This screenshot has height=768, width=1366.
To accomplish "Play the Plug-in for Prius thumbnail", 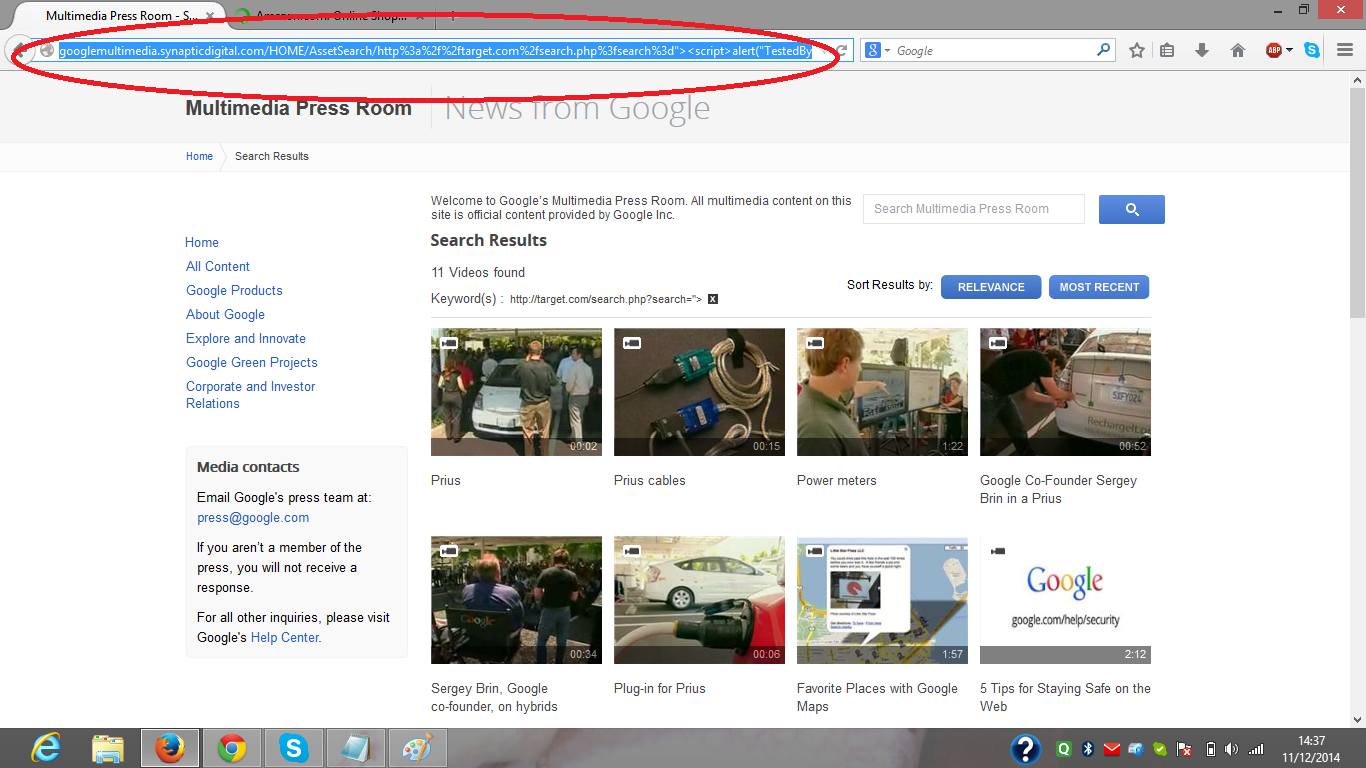I will 699,600.
